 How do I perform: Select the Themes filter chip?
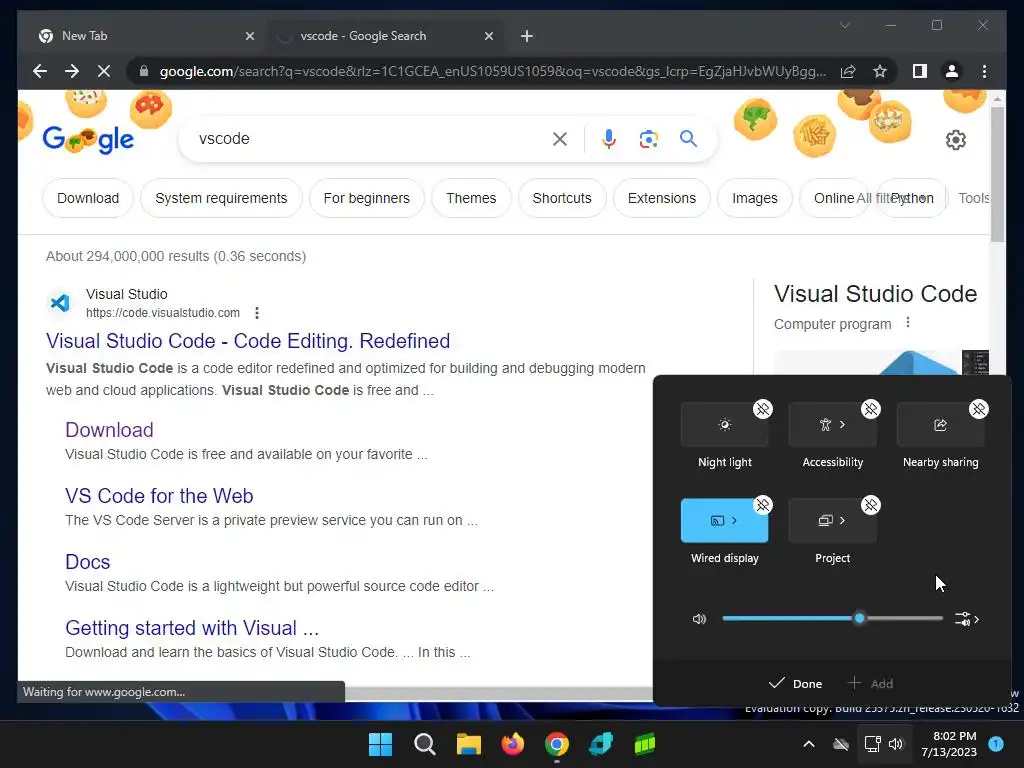(471, 198)
